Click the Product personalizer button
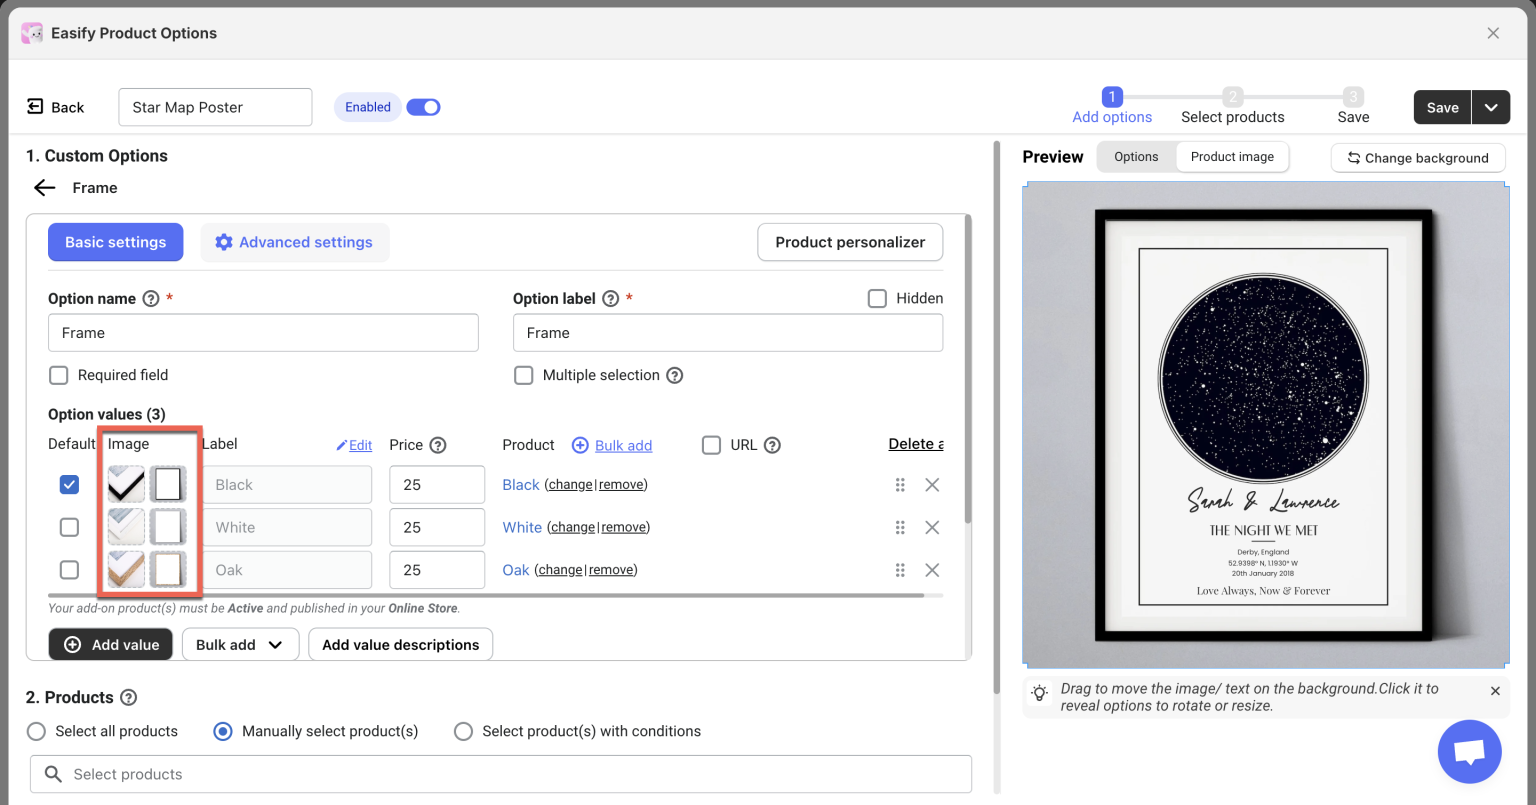 click(850, 242)
